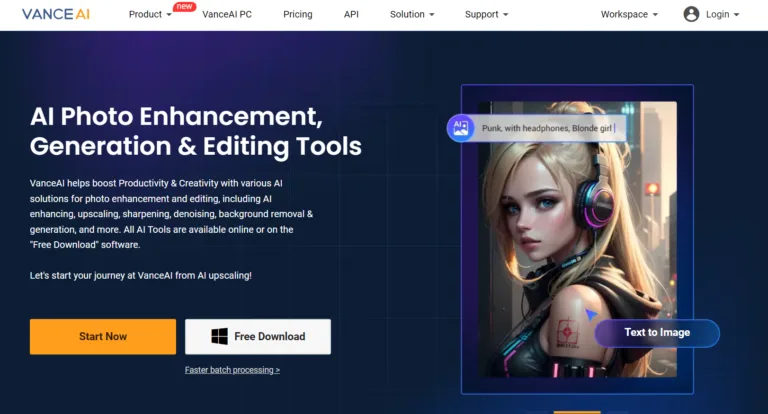The image size is (768, 414).
Task: Open the VanceAI PC page
Action: coord(227,15)
